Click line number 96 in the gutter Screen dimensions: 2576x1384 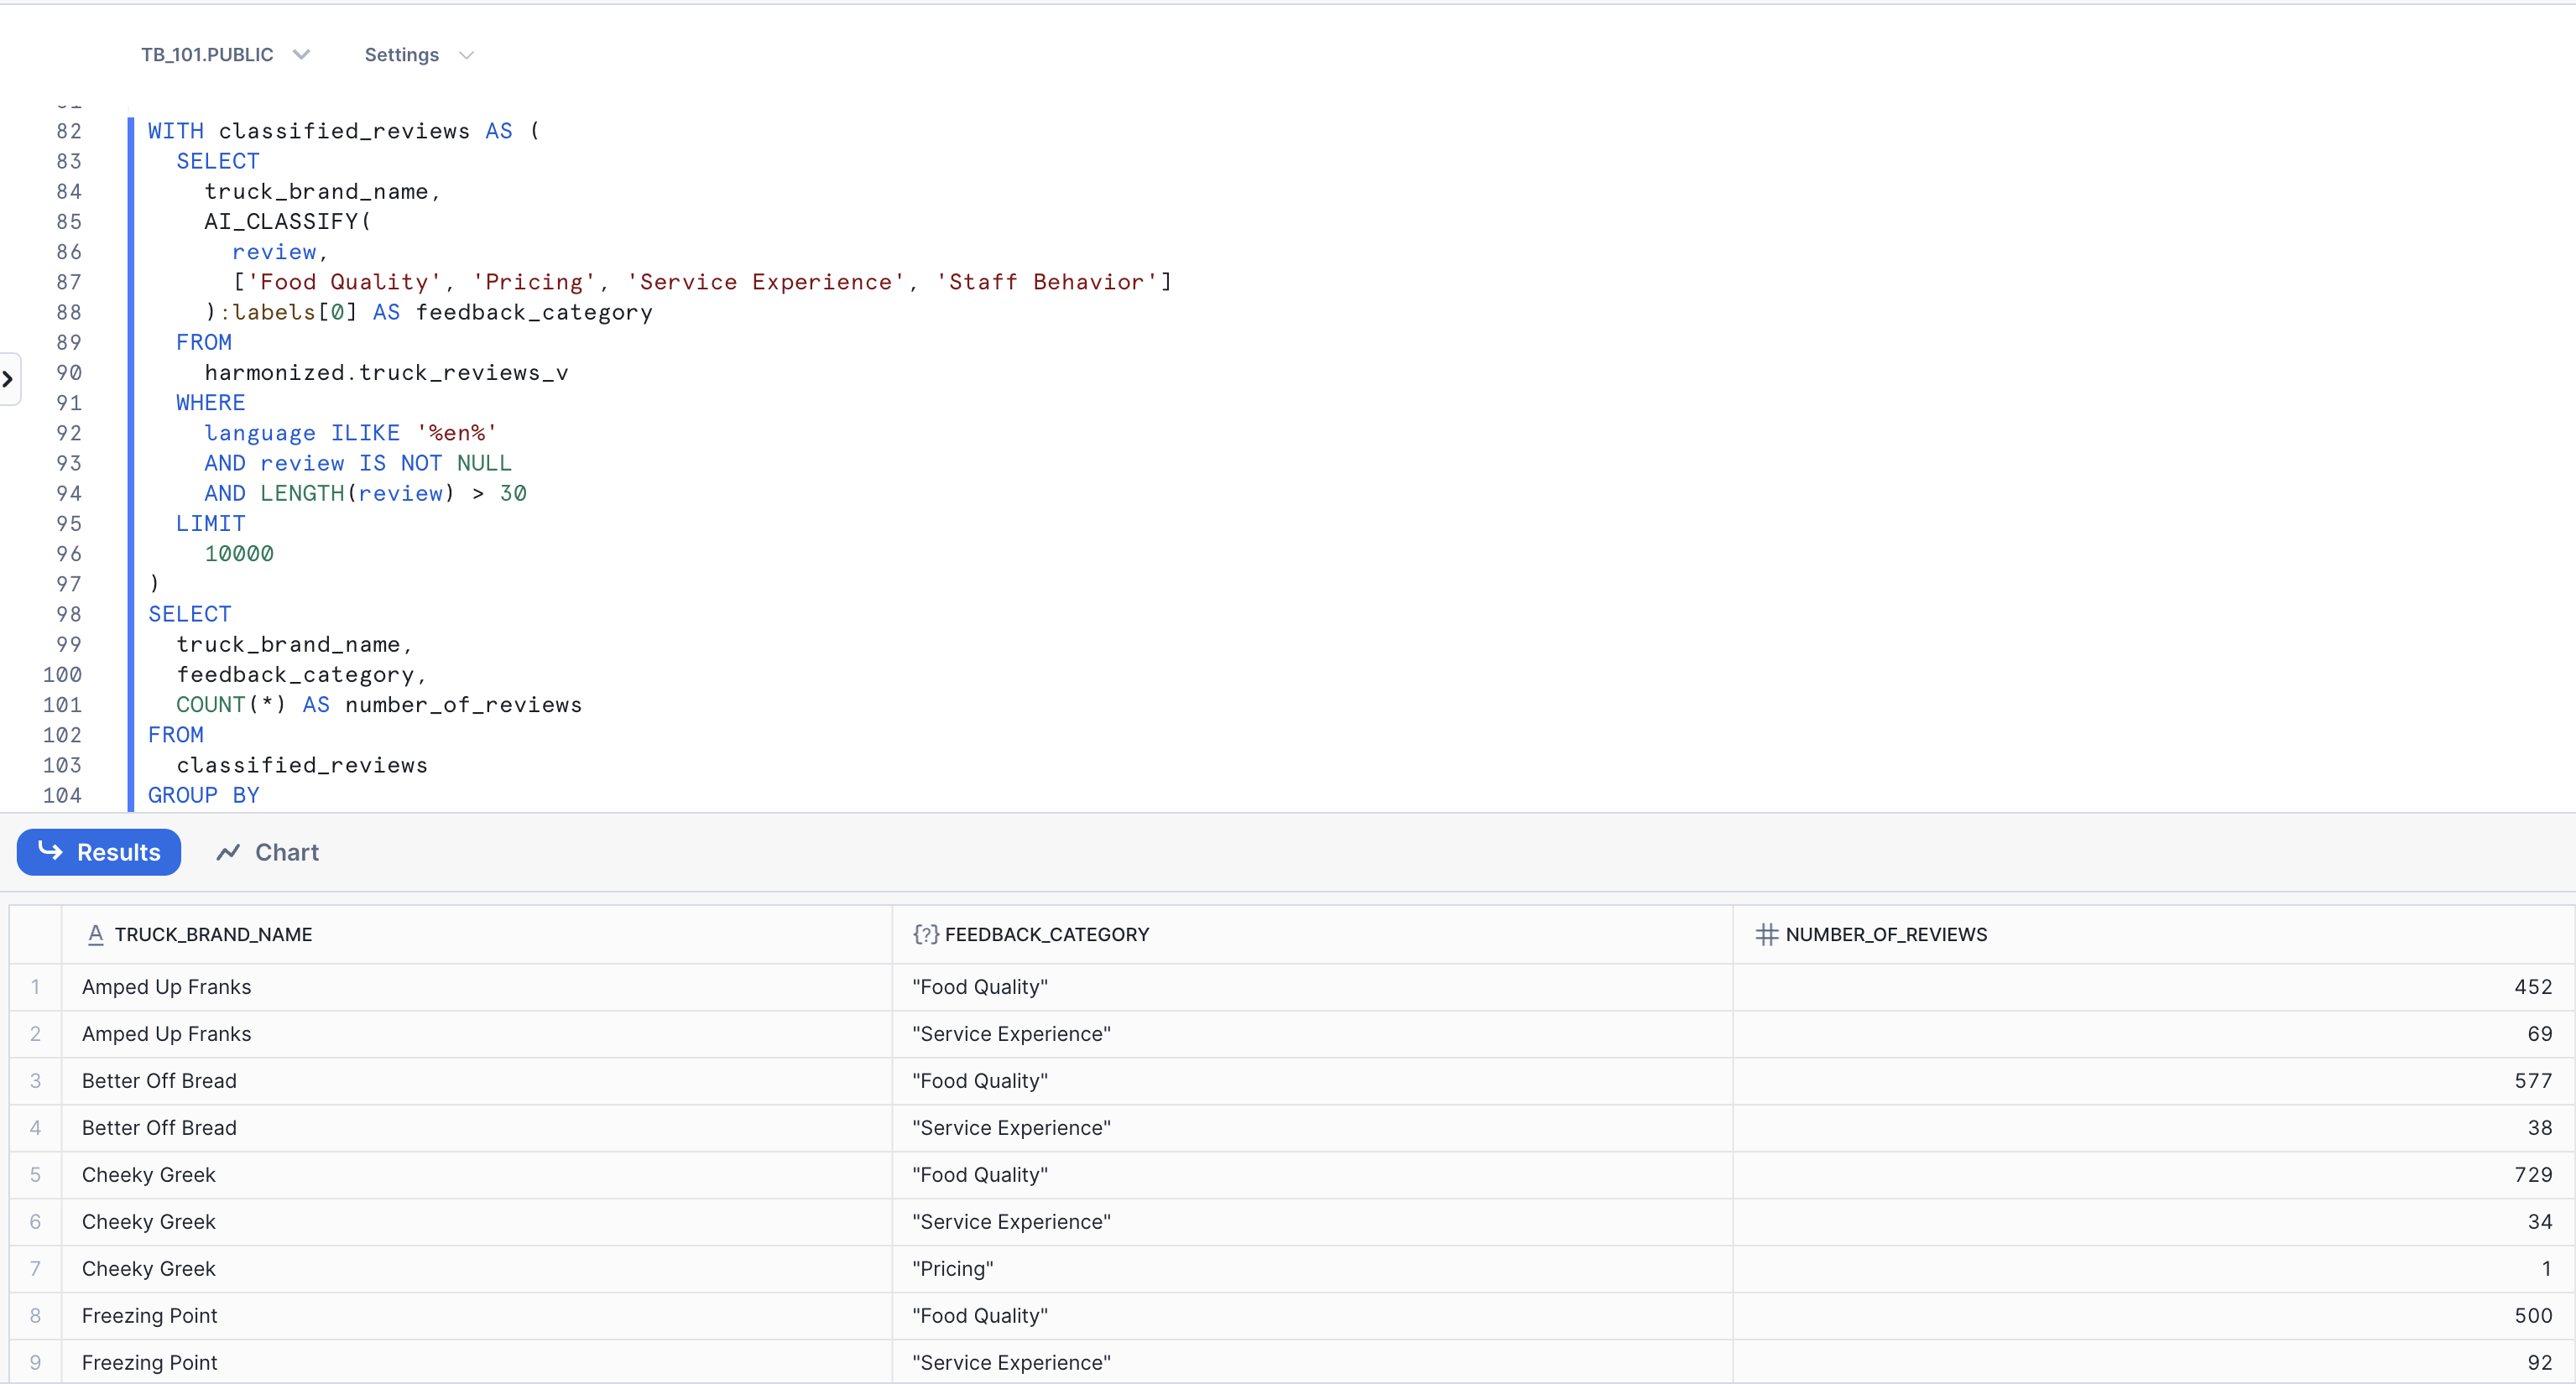(x=68, y=554)
